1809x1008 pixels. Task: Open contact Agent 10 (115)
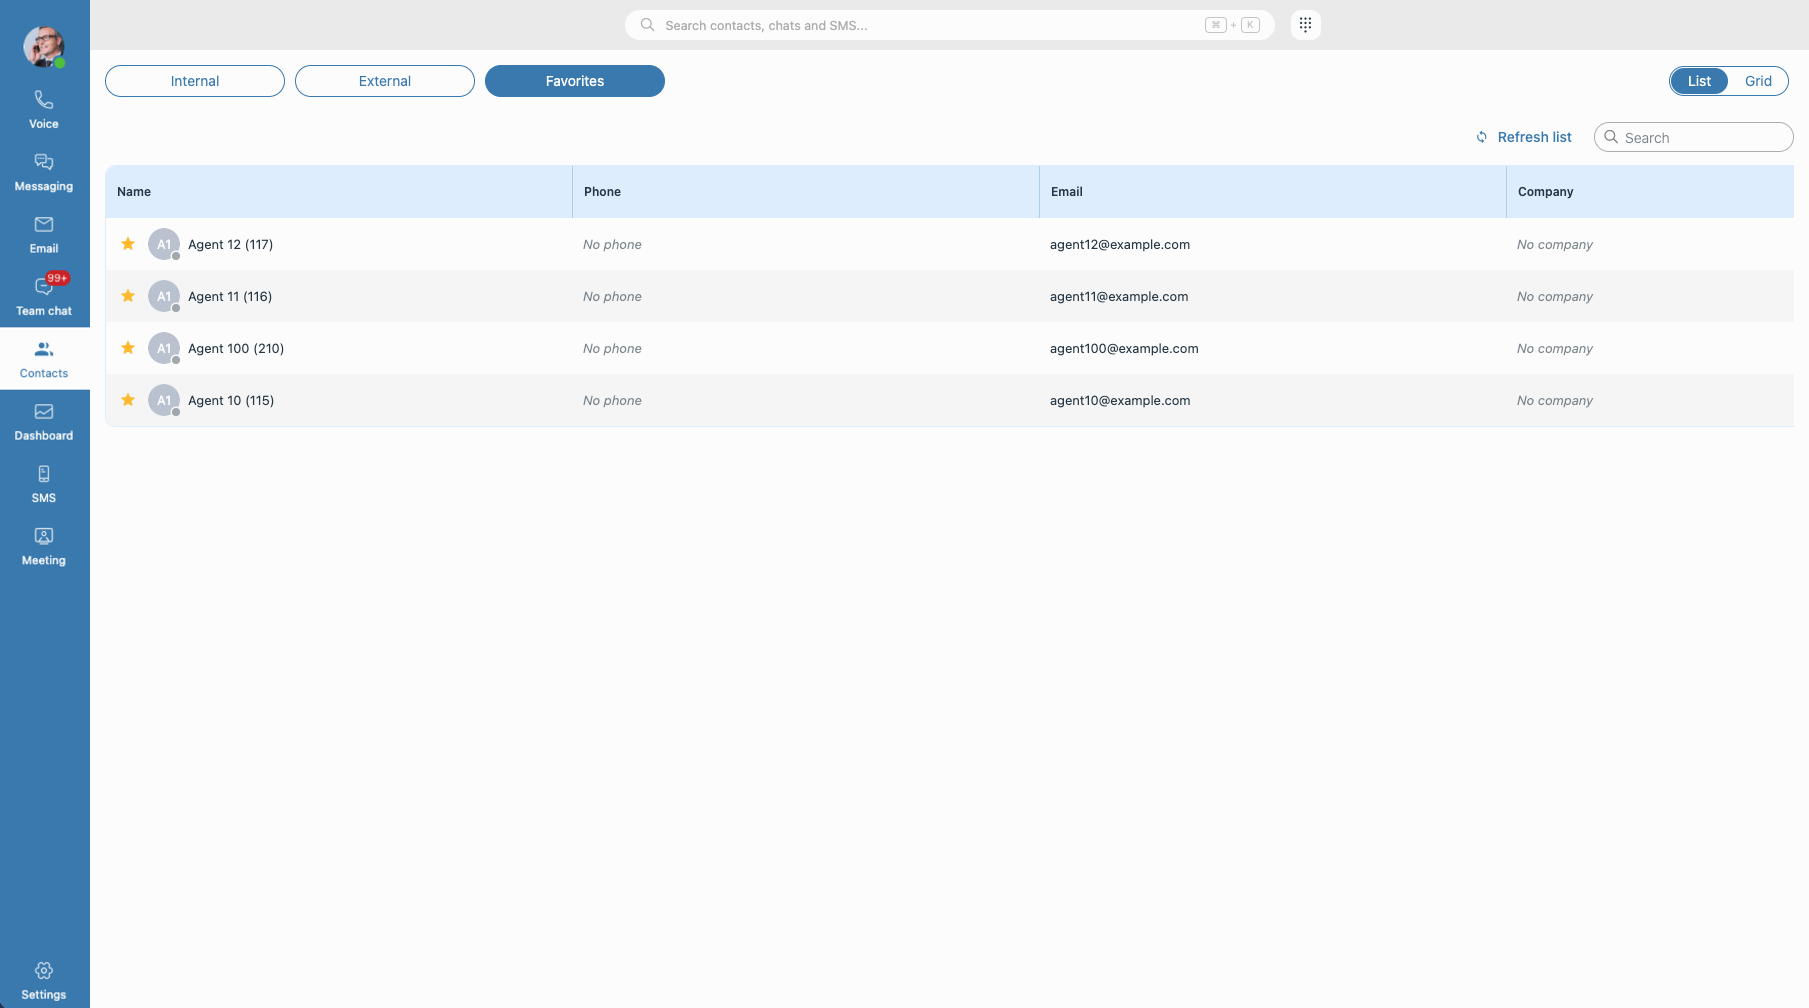231,400
